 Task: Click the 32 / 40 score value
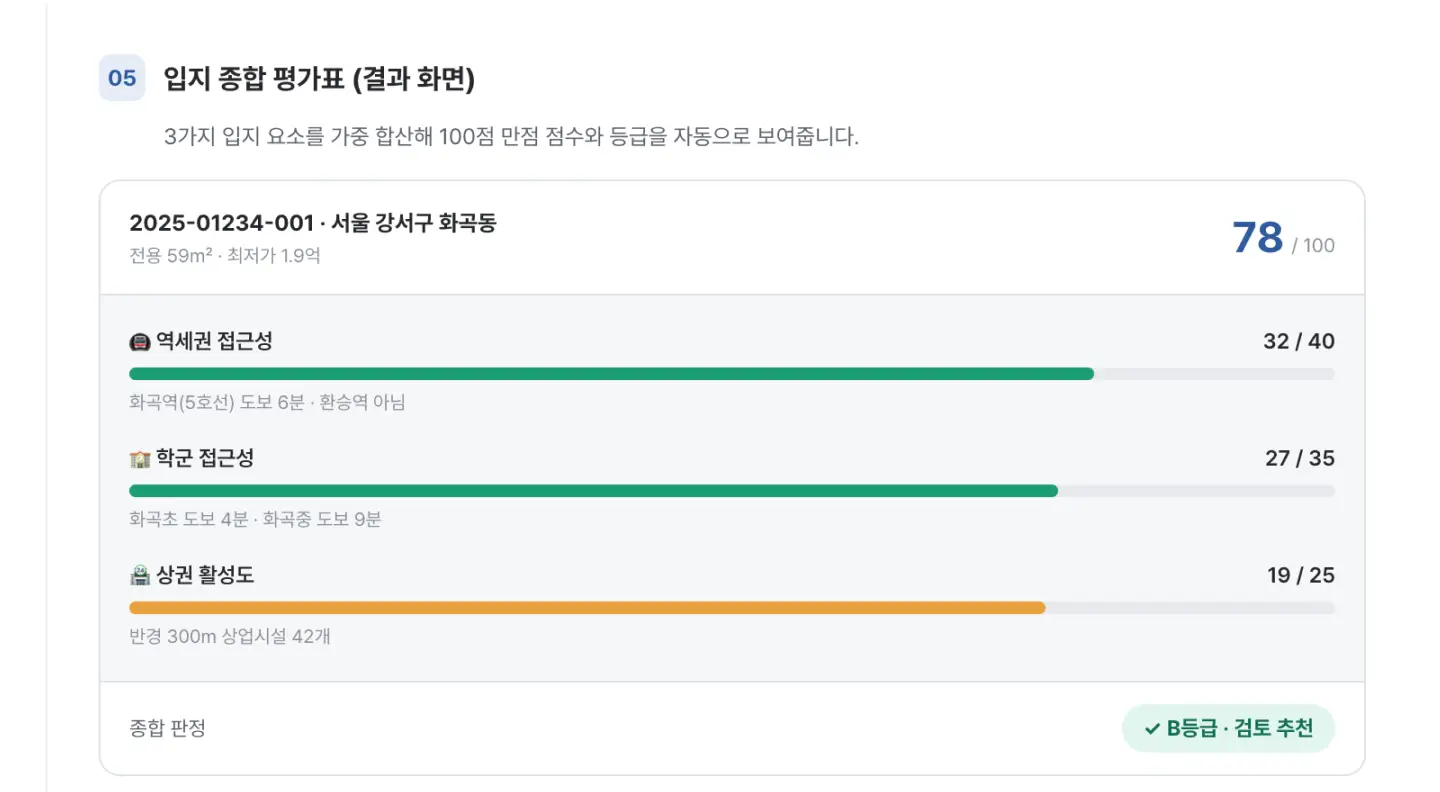[x=1299, y=342]
